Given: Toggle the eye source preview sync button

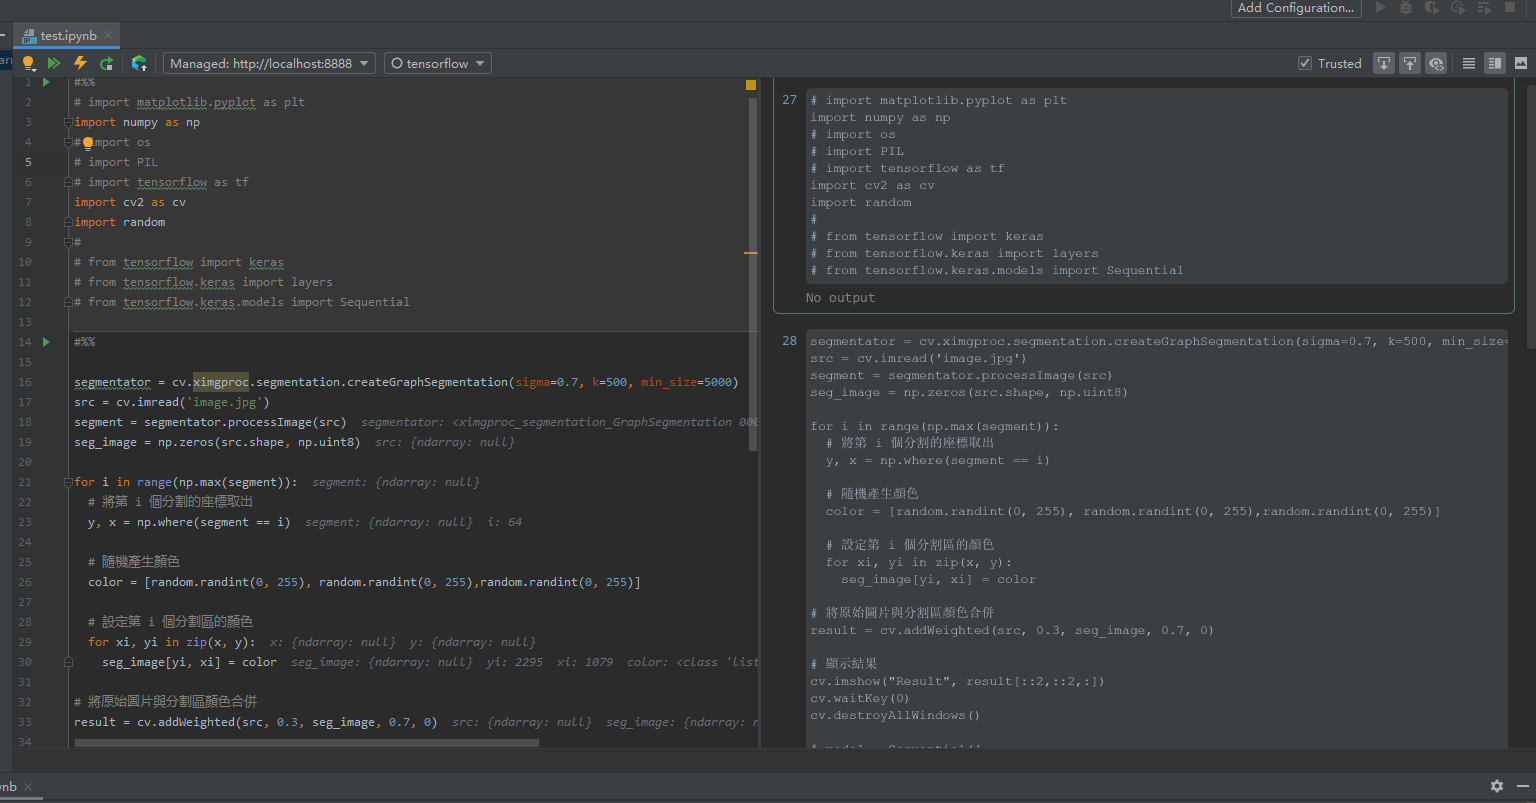Looking at the screenshot, I should point(1436,63).
